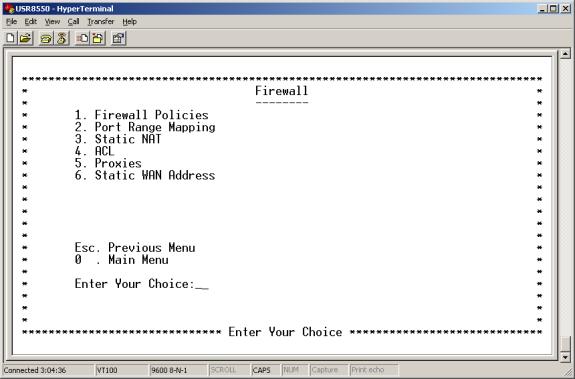The image size is (575, 379).
Task: Click the Receive file toolbar icon
Action: [98, 38]
